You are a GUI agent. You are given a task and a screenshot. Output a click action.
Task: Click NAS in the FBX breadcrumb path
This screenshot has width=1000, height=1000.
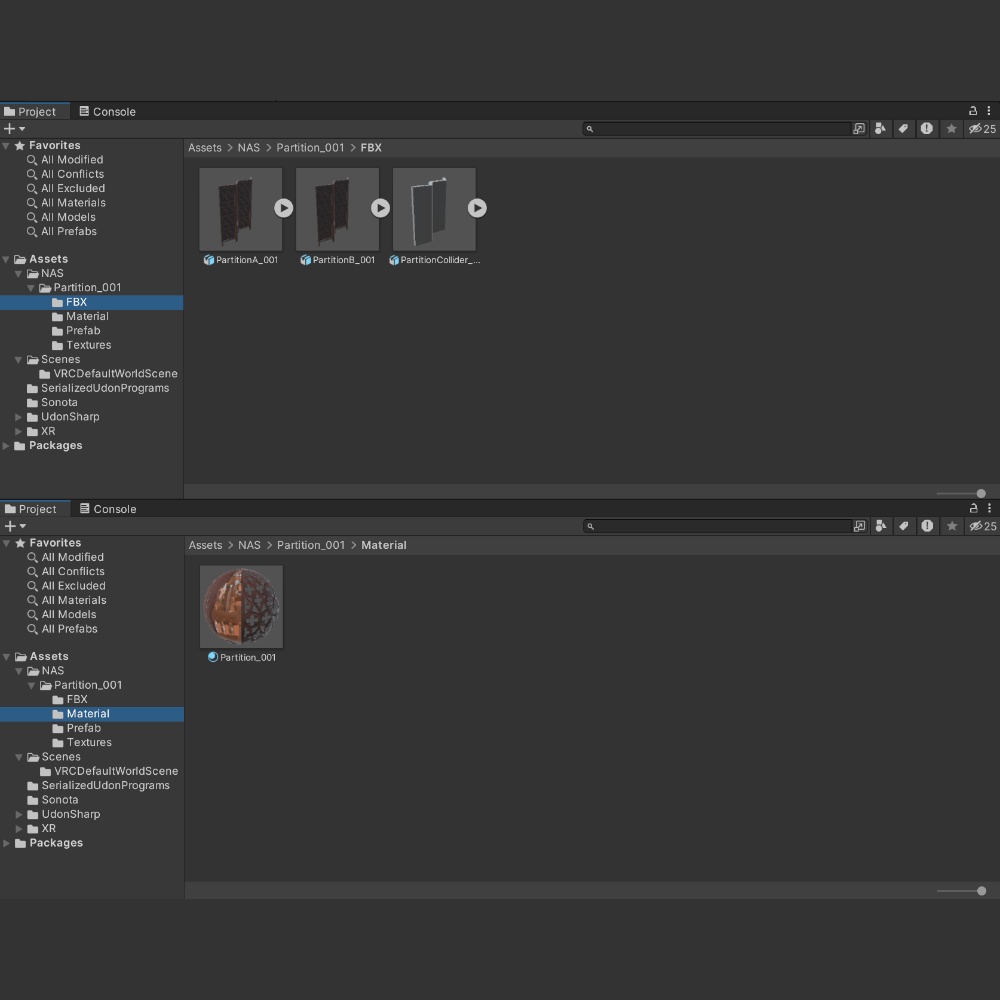click(249, 148)
